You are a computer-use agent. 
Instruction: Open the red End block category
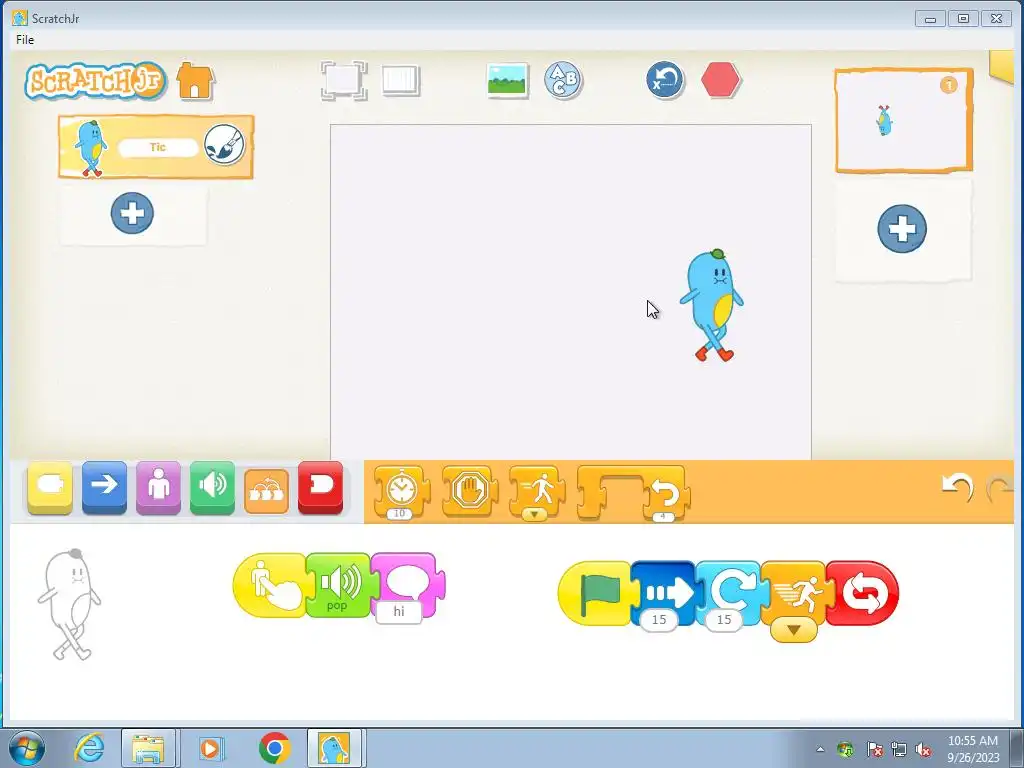click(321, 488)
